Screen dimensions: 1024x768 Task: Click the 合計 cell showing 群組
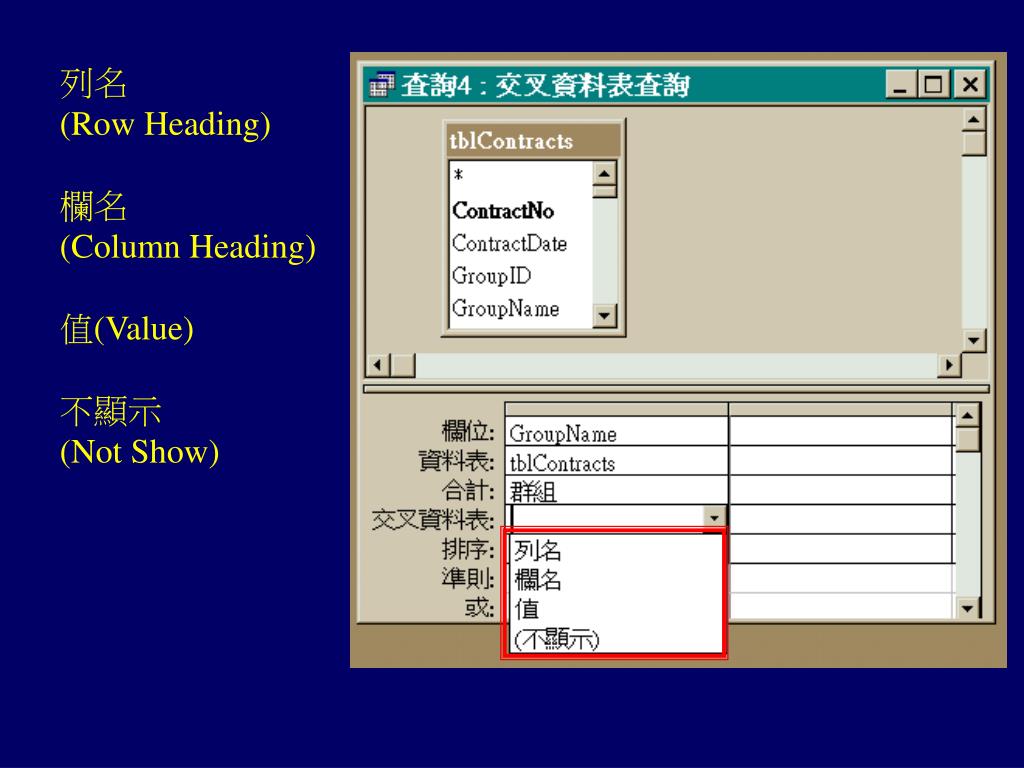pyautogui.click(x=616, y=490)
